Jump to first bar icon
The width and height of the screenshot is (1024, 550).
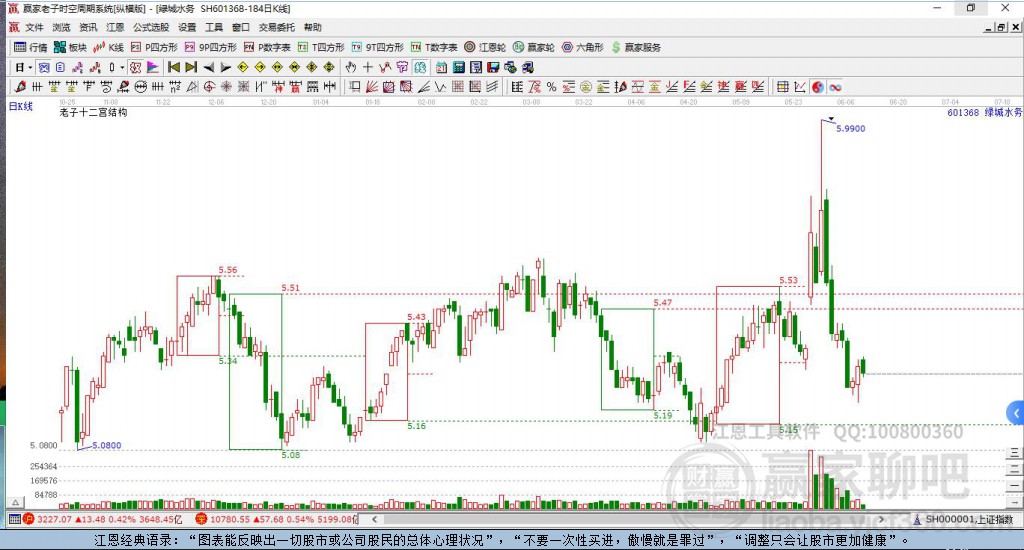[x=174, y=67]
